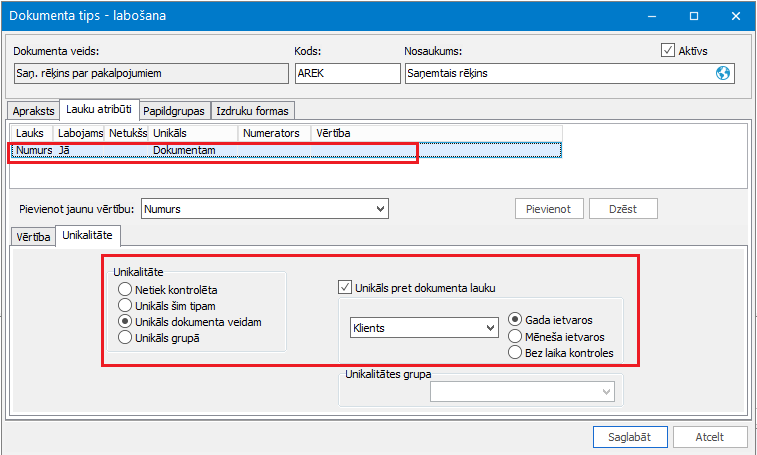Select Unikāls dokumenta veidam radio option
757x455 pixels.
click(125, 321)
